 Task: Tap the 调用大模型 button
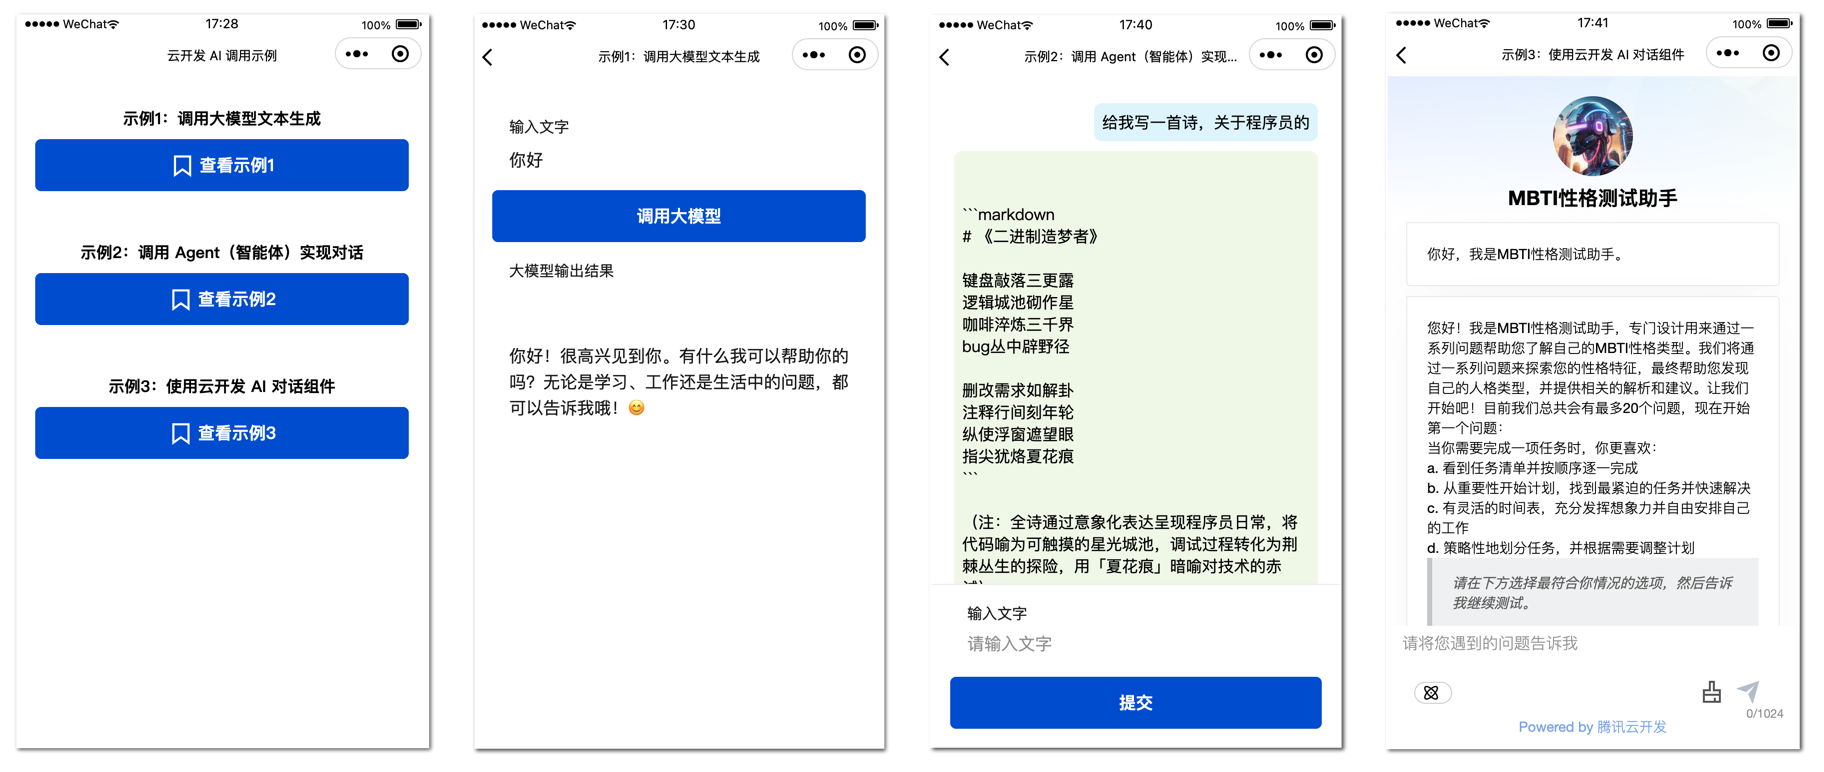click(679, 216)
